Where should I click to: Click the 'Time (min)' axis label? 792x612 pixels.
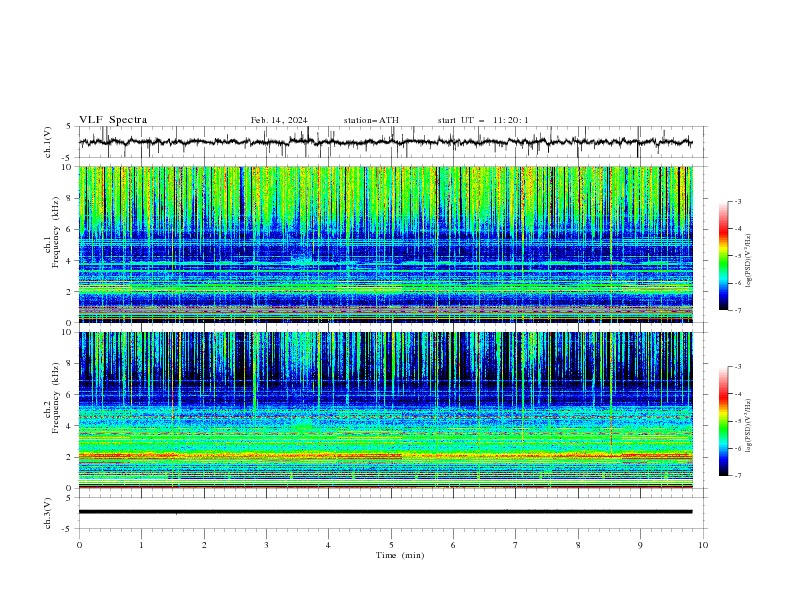click(400, 555)
